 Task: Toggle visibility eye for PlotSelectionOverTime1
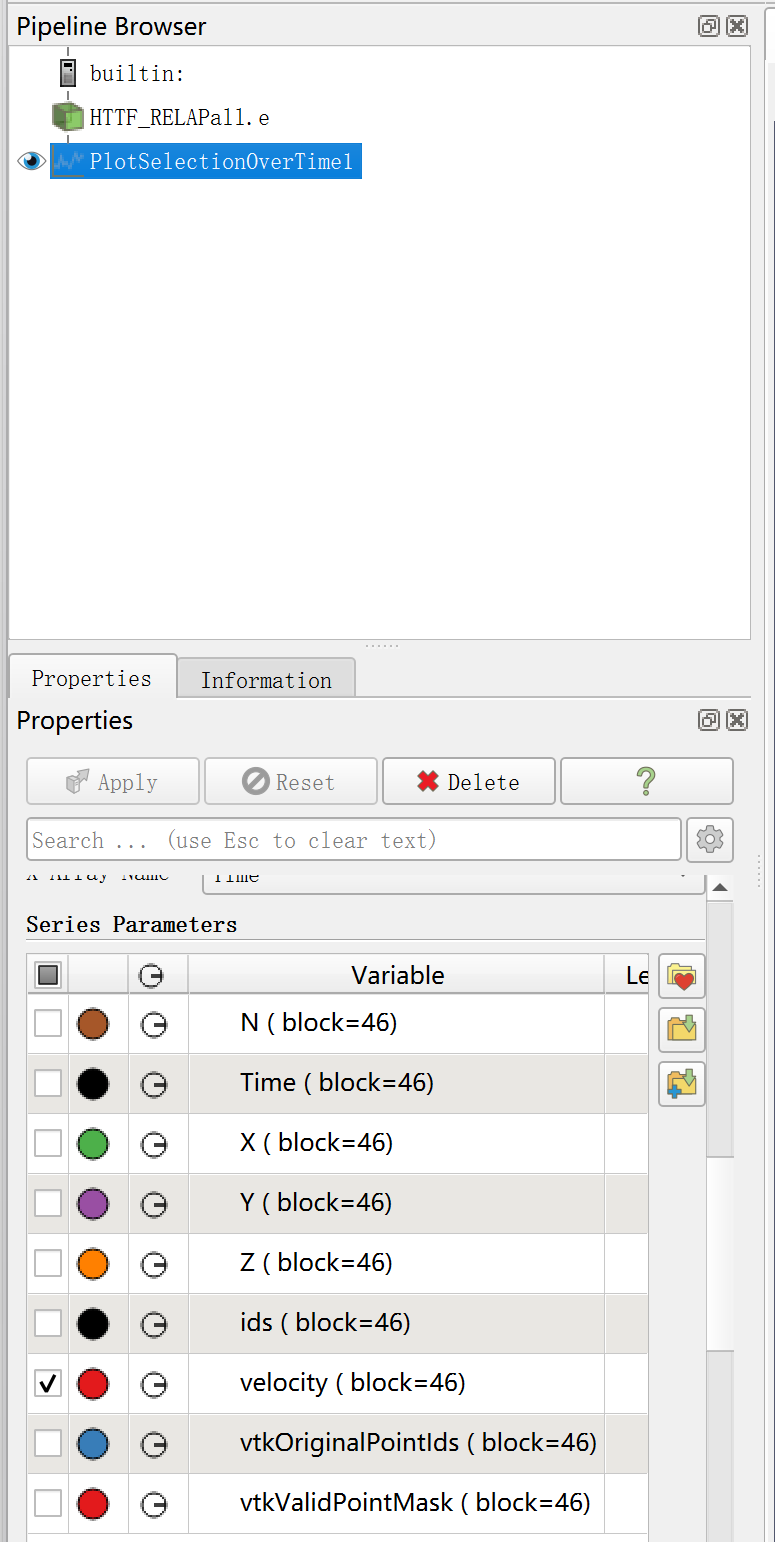pos(31,162)
